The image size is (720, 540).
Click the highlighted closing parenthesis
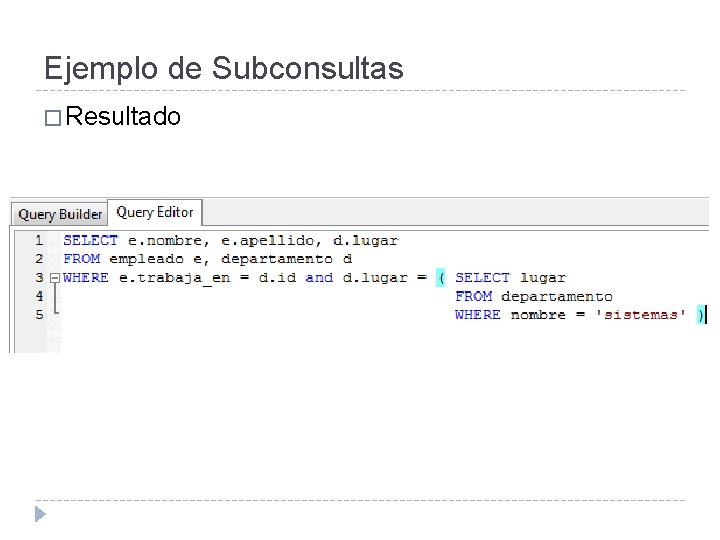(701, 315)
